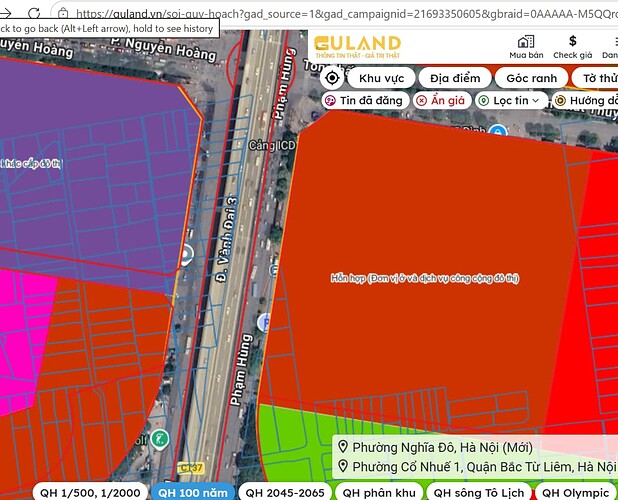Toggle the Tin đã đăng listings filter
This screenshot has width=618, height=500.
click(365, 100)
